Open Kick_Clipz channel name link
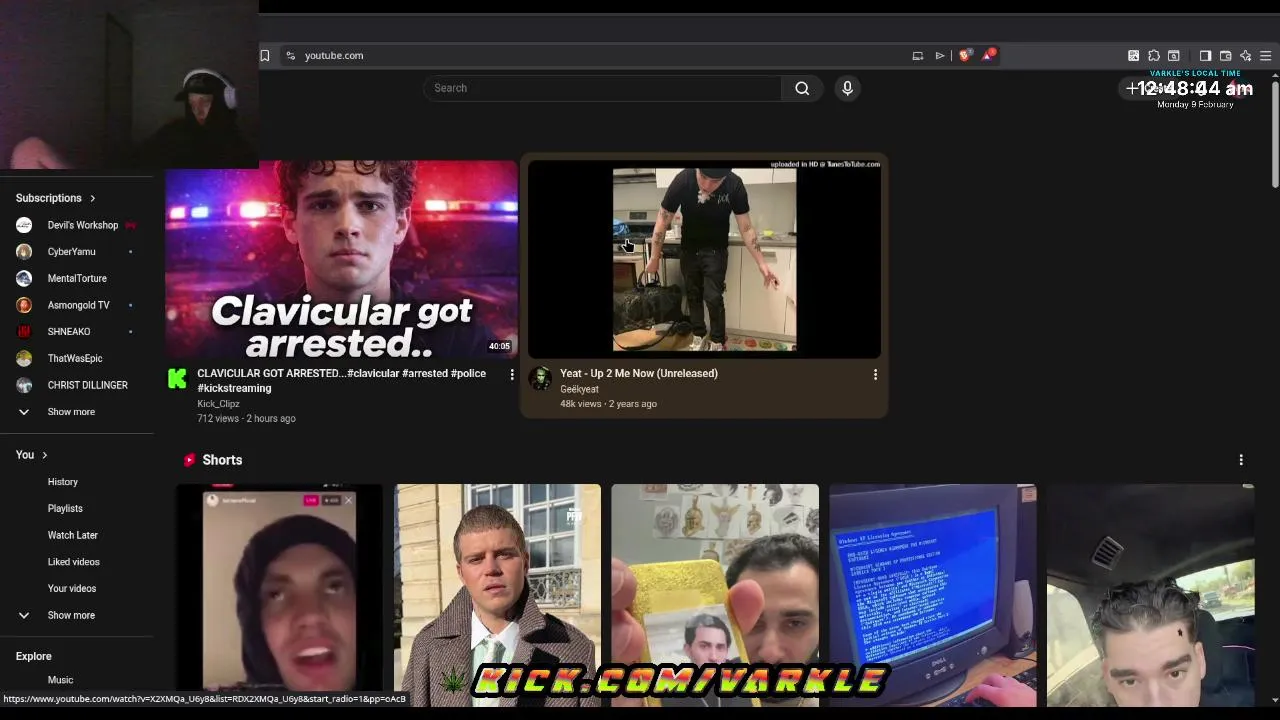Image resolution: width=1280 pixels, height=720 pixels. (x=218, y=404)
